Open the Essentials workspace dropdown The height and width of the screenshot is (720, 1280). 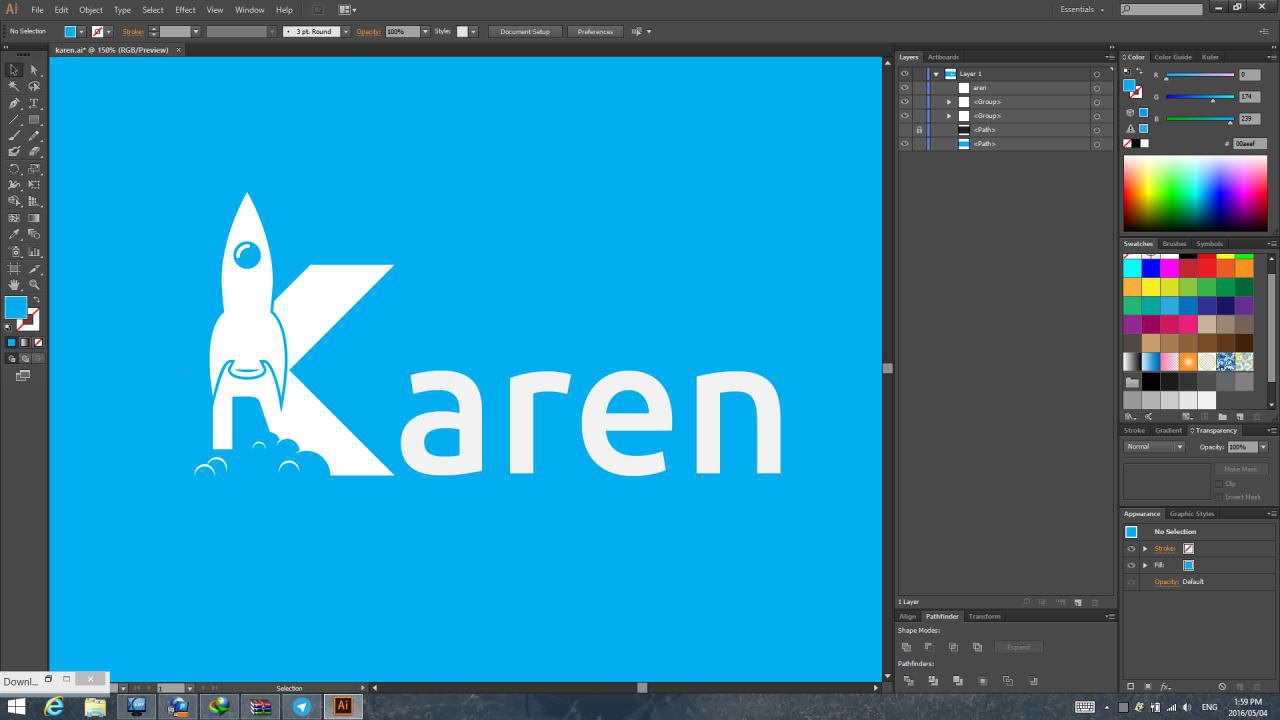tap(1082, 9)
